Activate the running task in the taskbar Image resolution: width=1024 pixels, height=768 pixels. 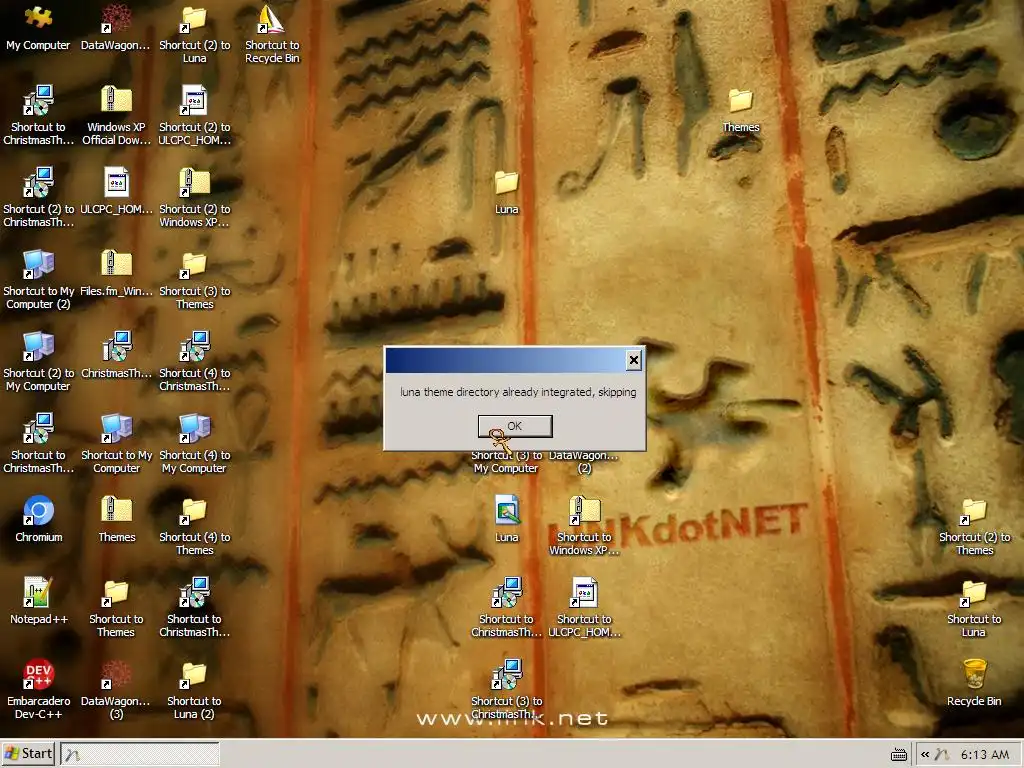[140, 754]
